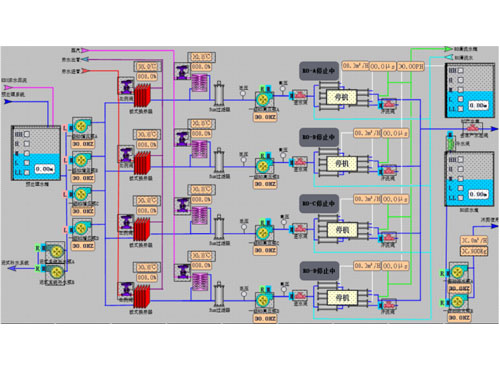Select the topmost red plate heat exchanger

(x=142, y=96)
